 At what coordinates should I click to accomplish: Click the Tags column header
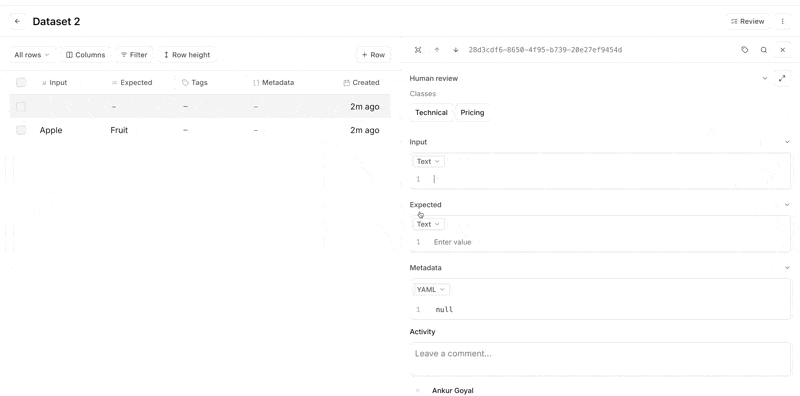click(194, 82)
